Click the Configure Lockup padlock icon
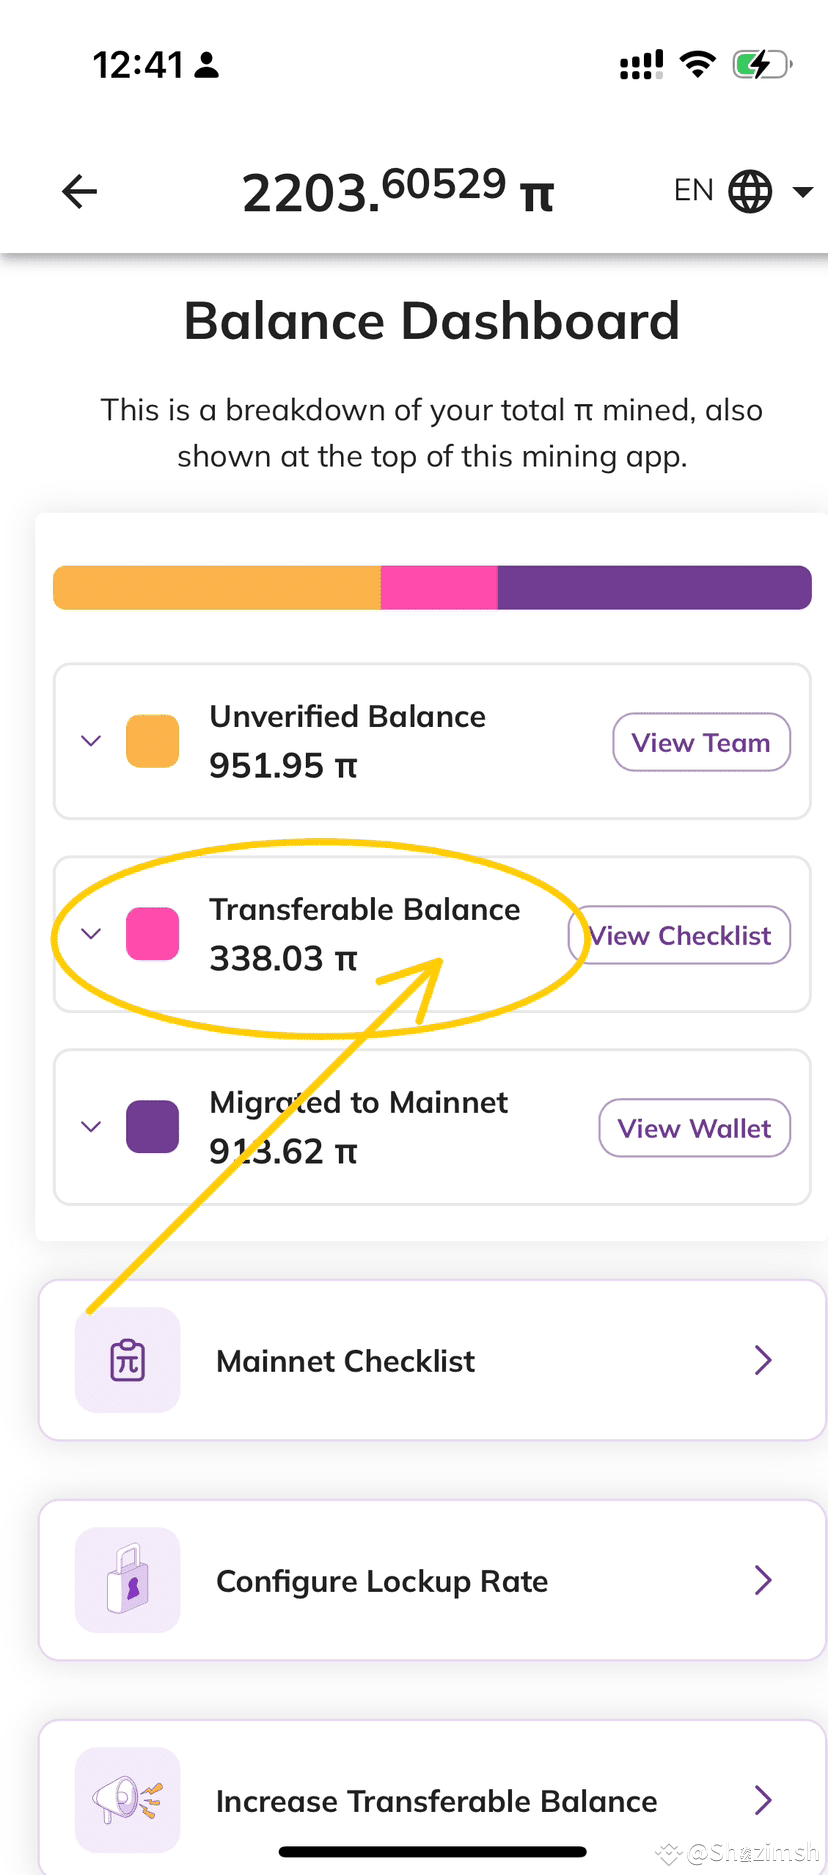 [128, 1580]
